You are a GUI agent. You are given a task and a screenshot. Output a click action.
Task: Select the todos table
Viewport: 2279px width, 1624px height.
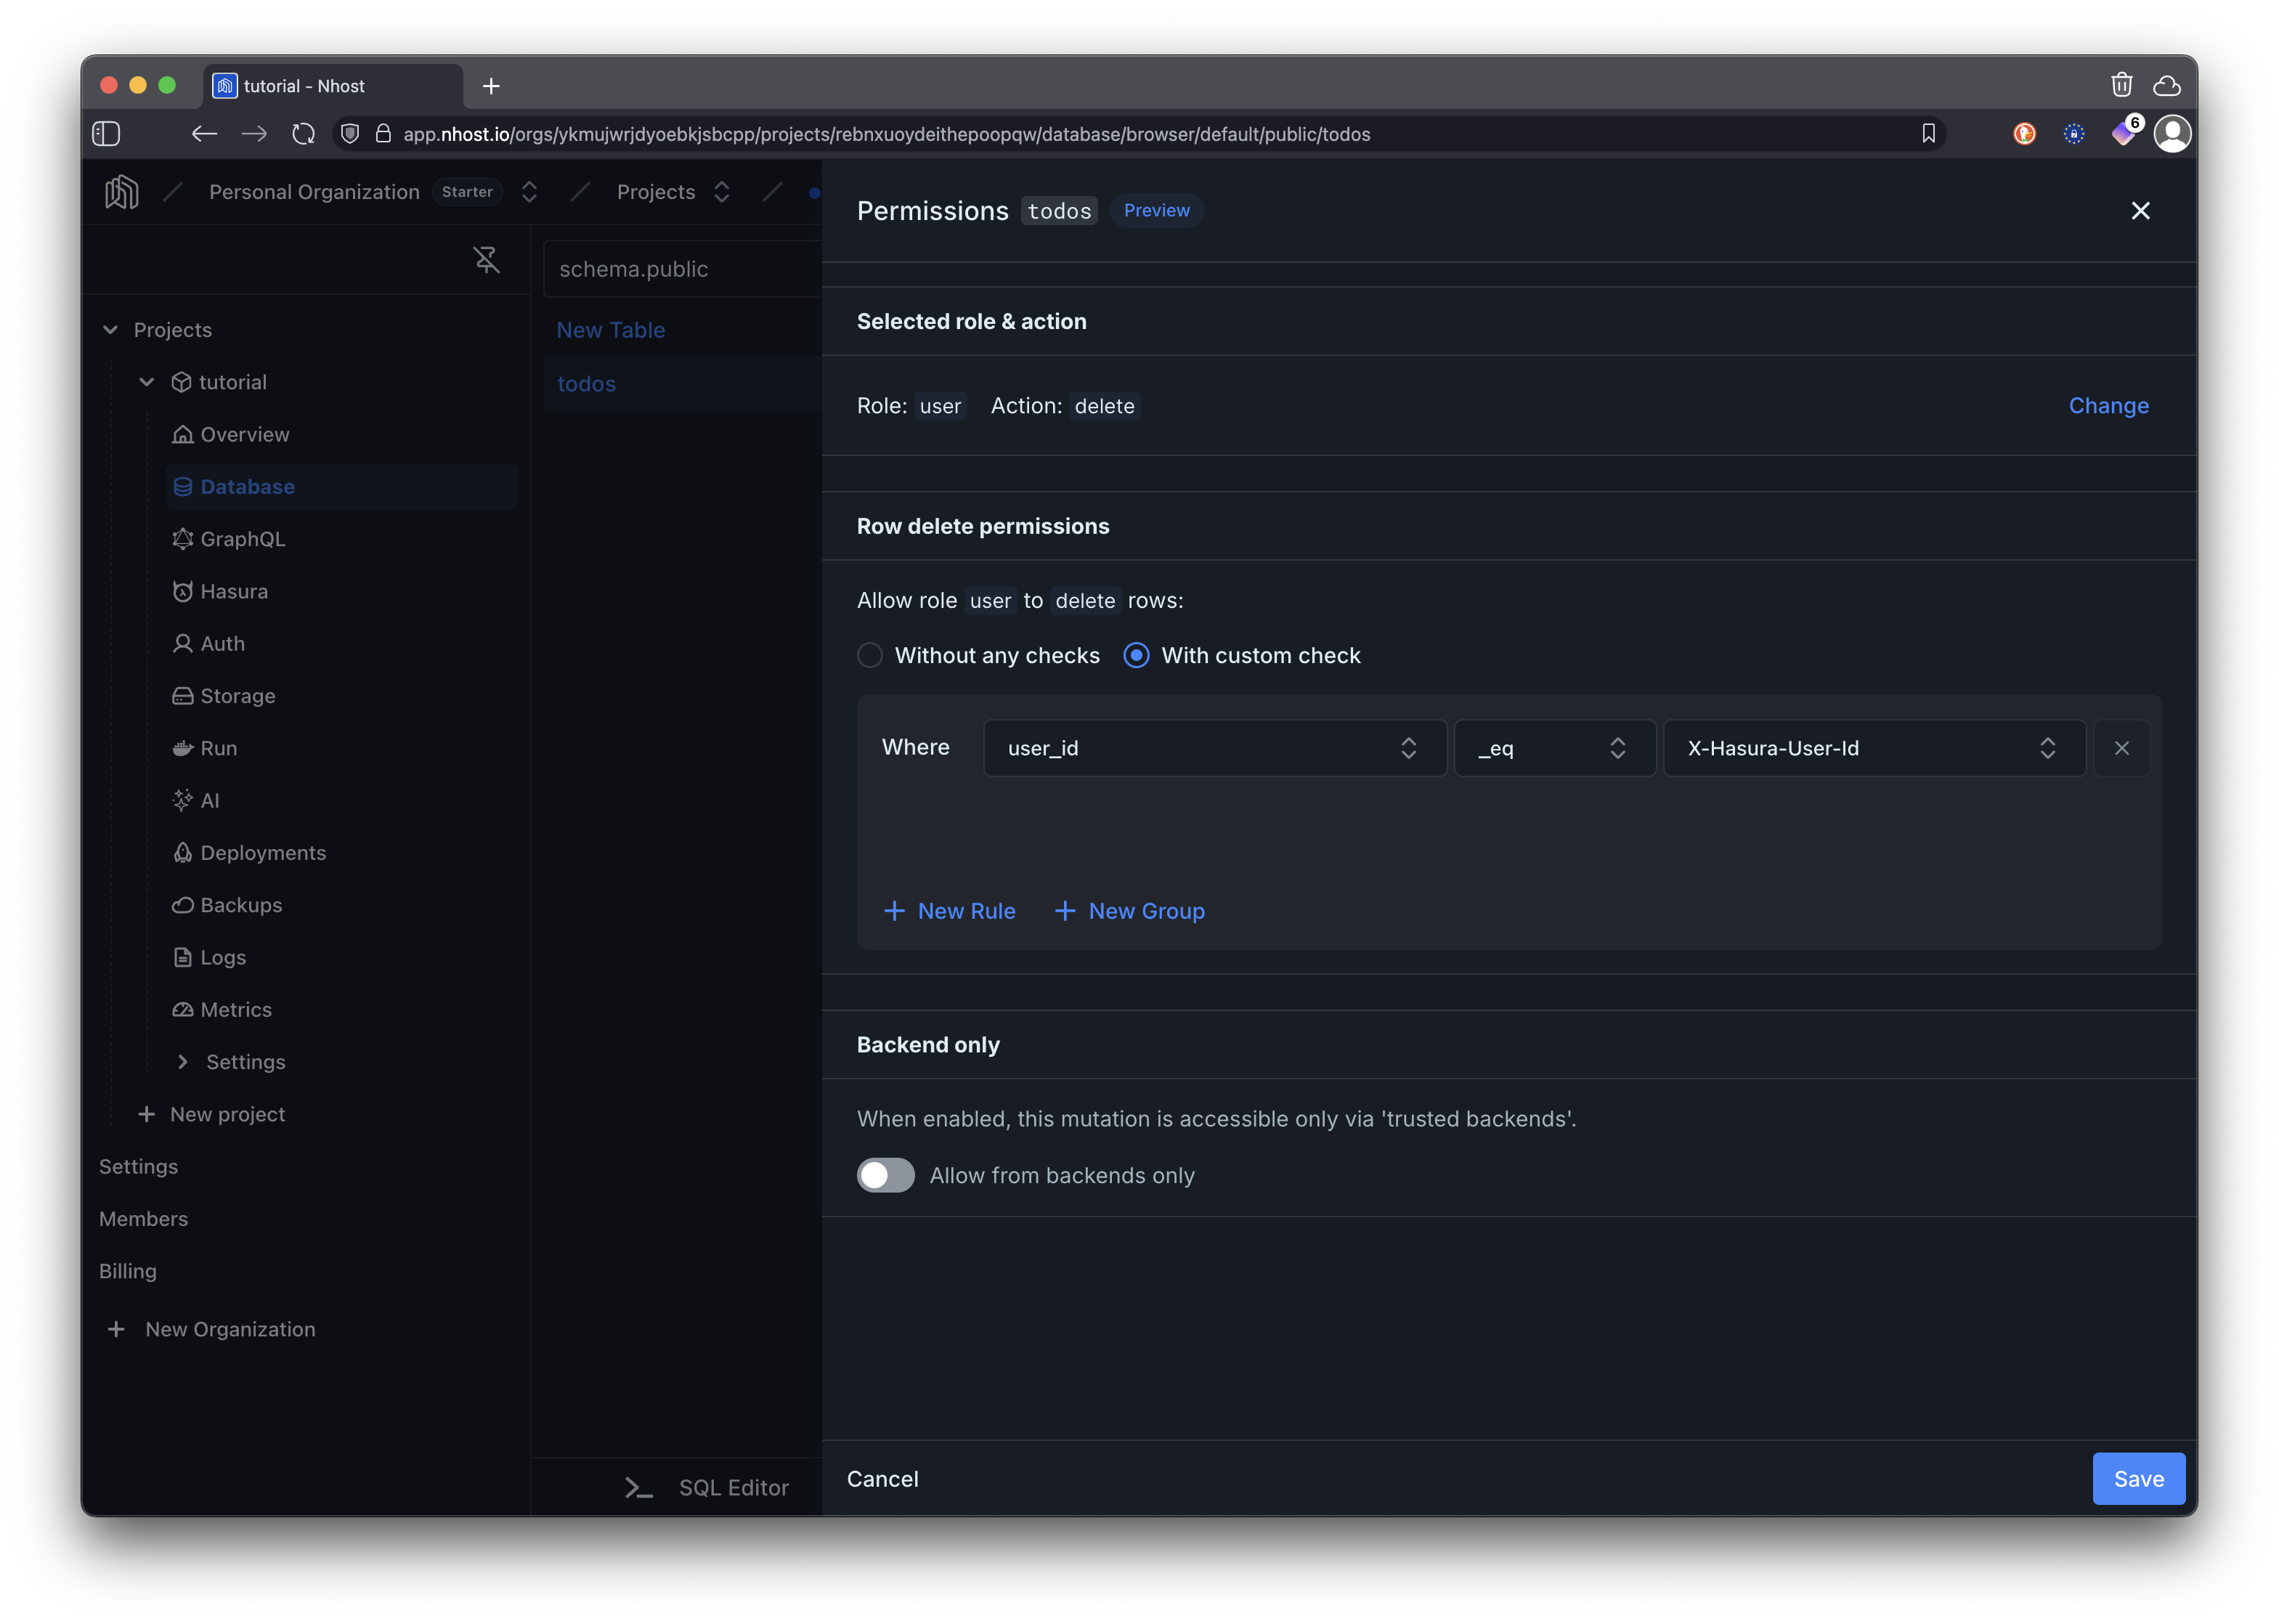coord(586,383)
